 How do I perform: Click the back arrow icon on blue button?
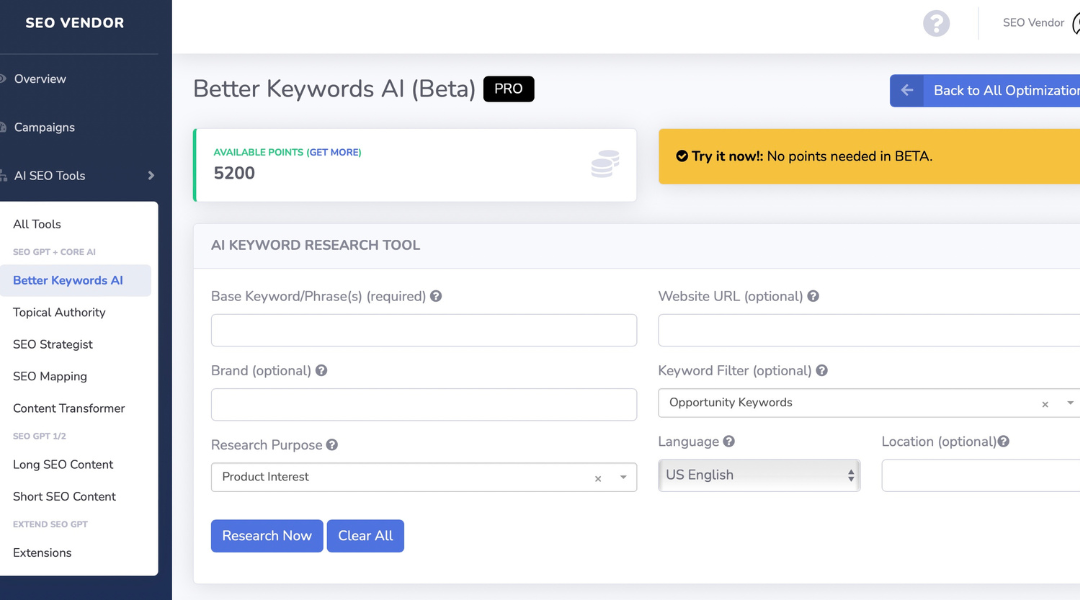click(907, 90)
